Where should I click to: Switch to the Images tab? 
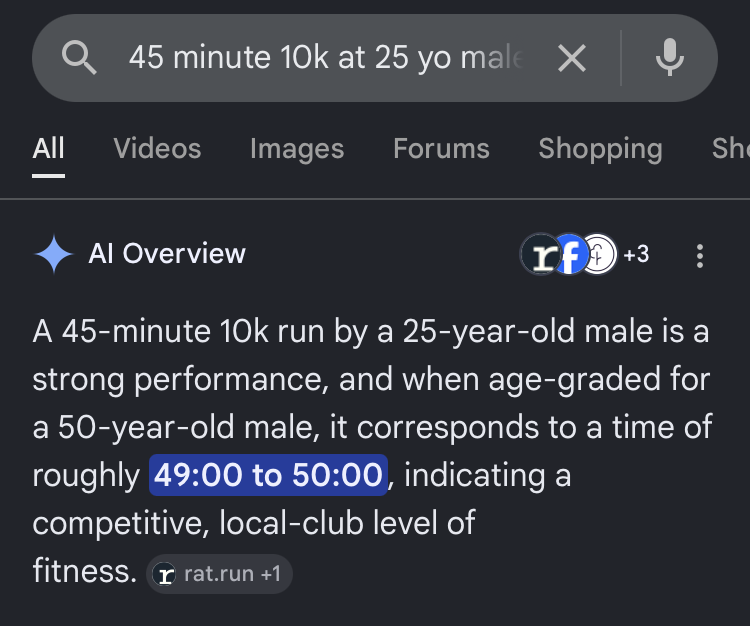coord(297,148)
